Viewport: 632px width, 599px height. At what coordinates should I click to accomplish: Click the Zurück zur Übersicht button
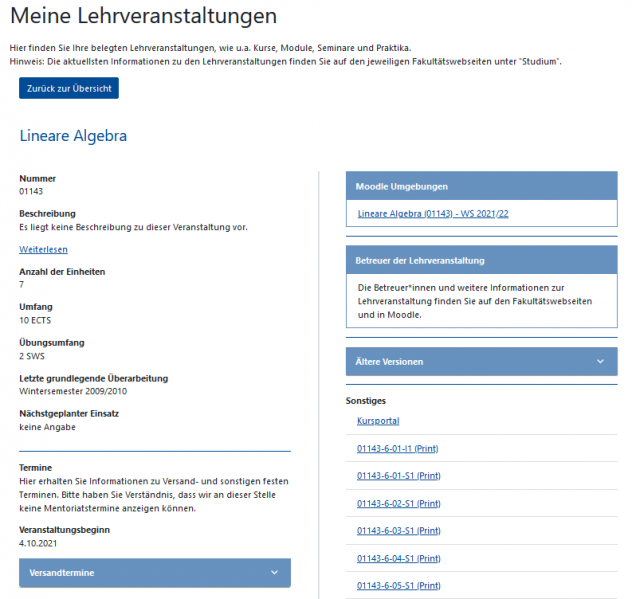tap(68, 88)
